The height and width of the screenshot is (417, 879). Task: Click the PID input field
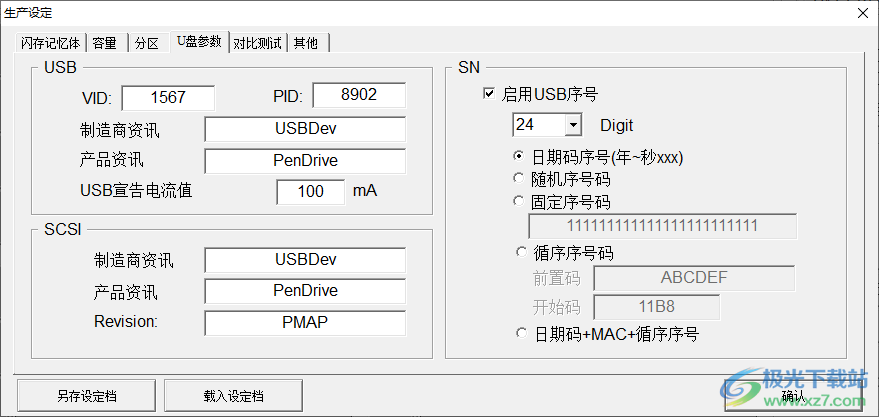point(359,95)
